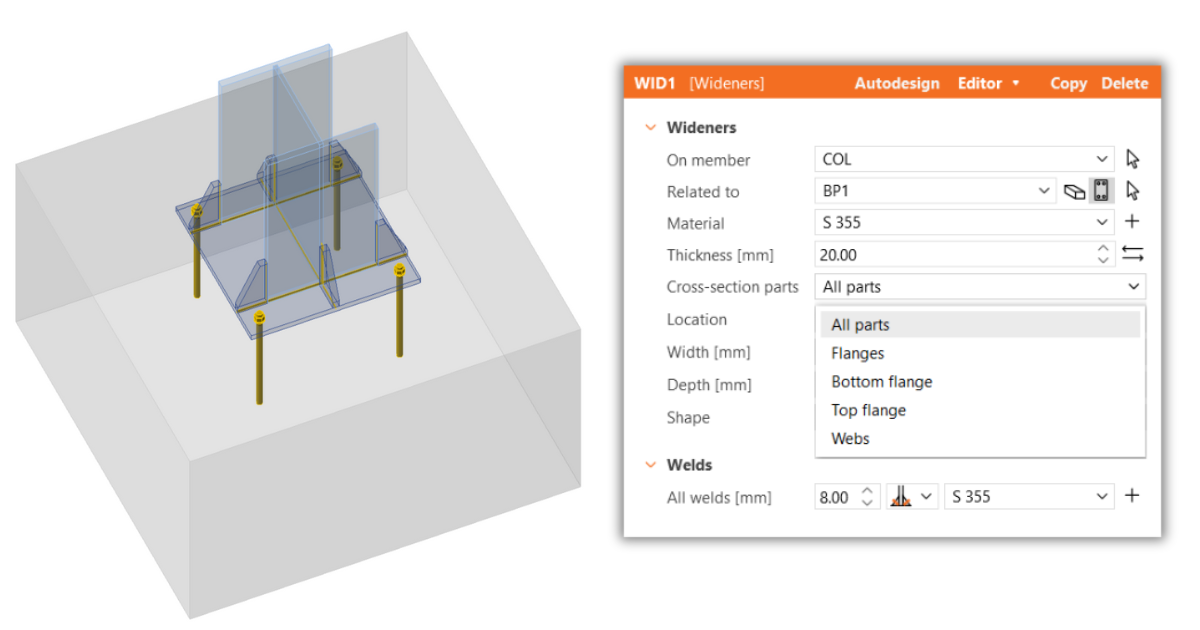
Task: Collapse the Wideners section
Action: [650, 128]
